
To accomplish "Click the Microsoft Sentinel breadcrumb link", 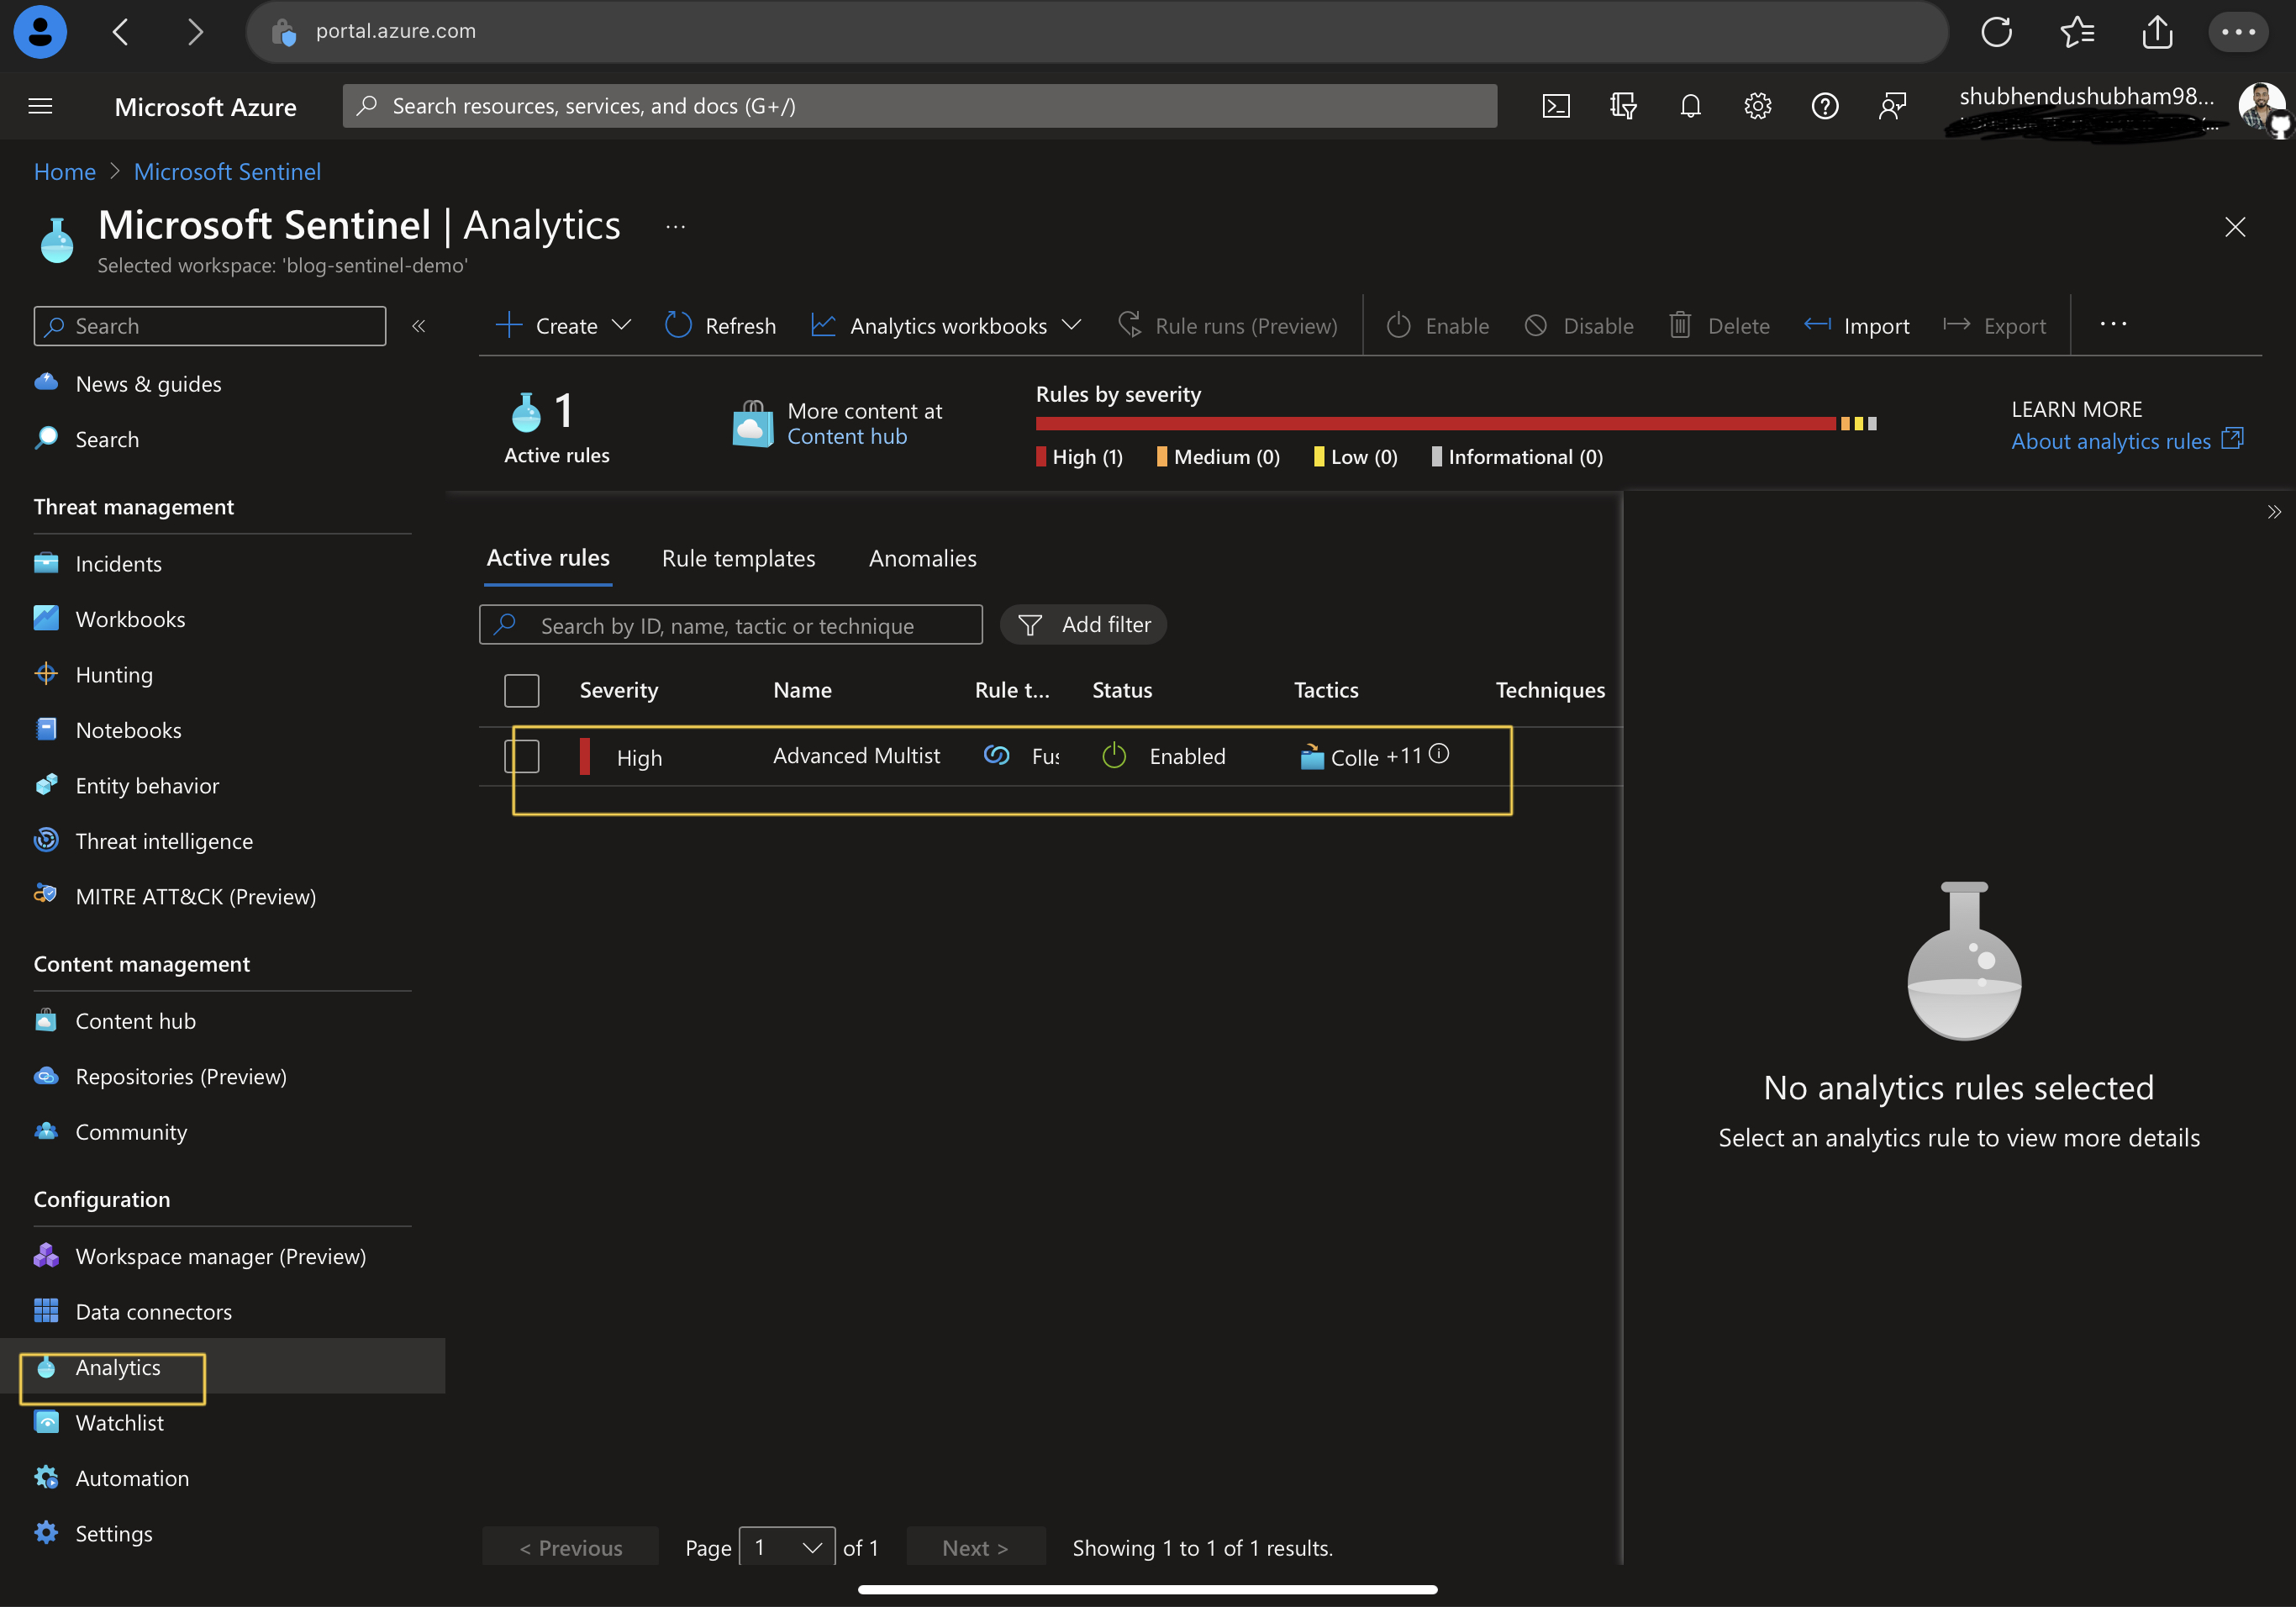I will pyautogui.click(x=227, y=172).
